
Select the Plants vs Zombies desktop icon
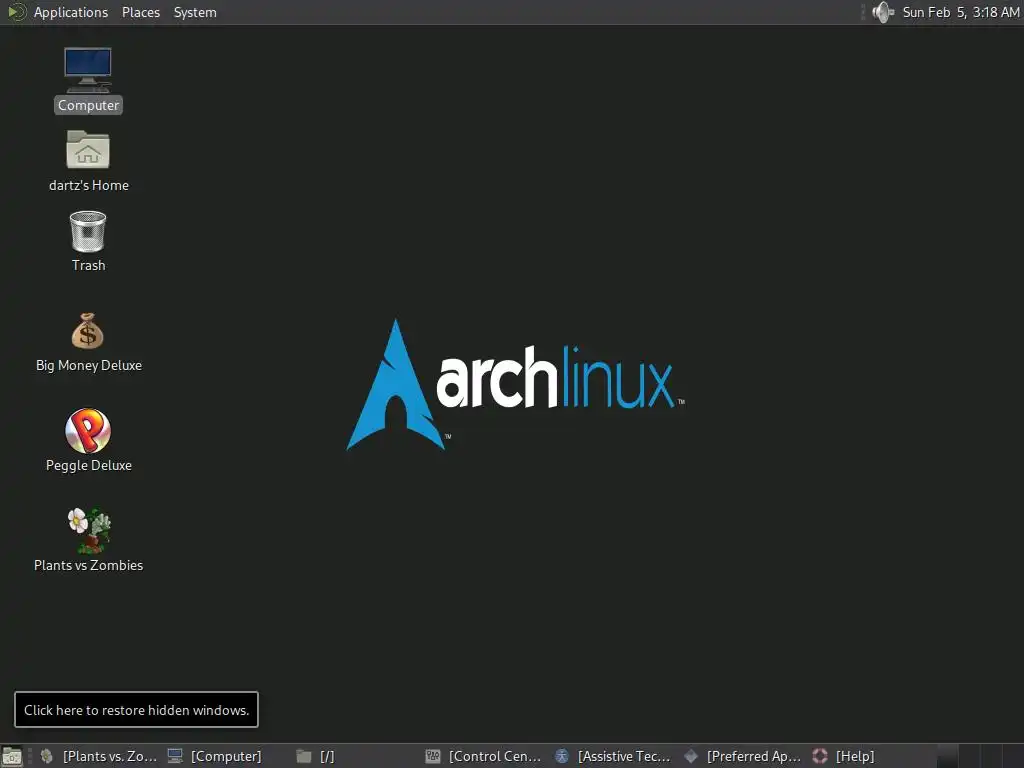[89, 530]
